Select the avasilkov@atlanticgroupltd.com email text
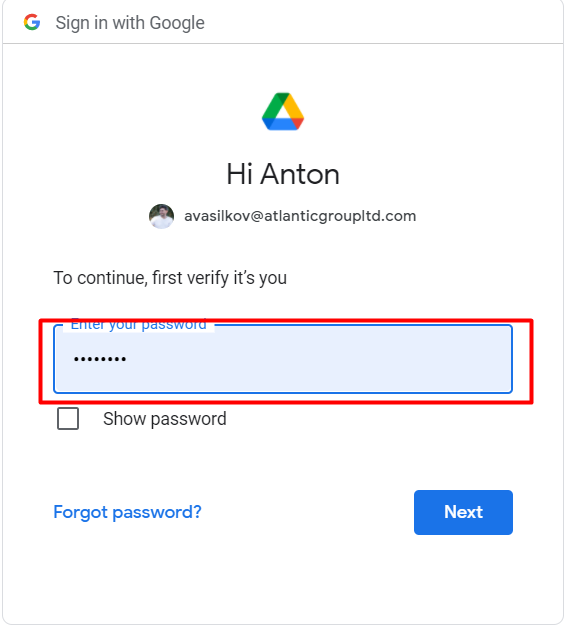This screenshot has width=571, height=635. (300, 216)
